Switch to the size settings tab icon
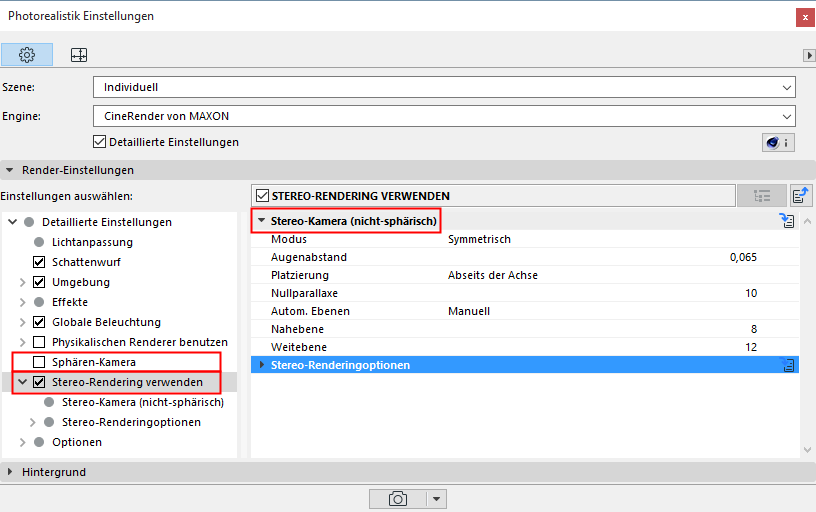The image size is (816, 512). (x=79, y=55)
